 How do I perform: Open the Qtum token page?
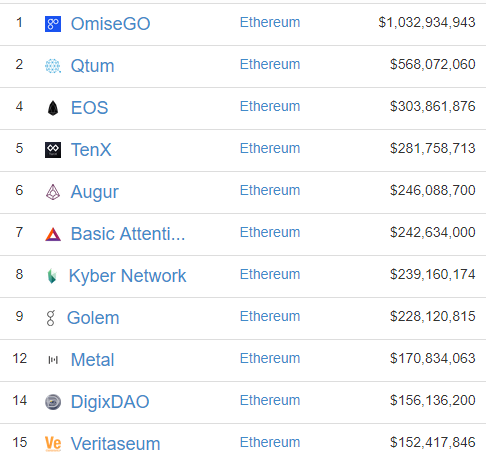point(92,66)
